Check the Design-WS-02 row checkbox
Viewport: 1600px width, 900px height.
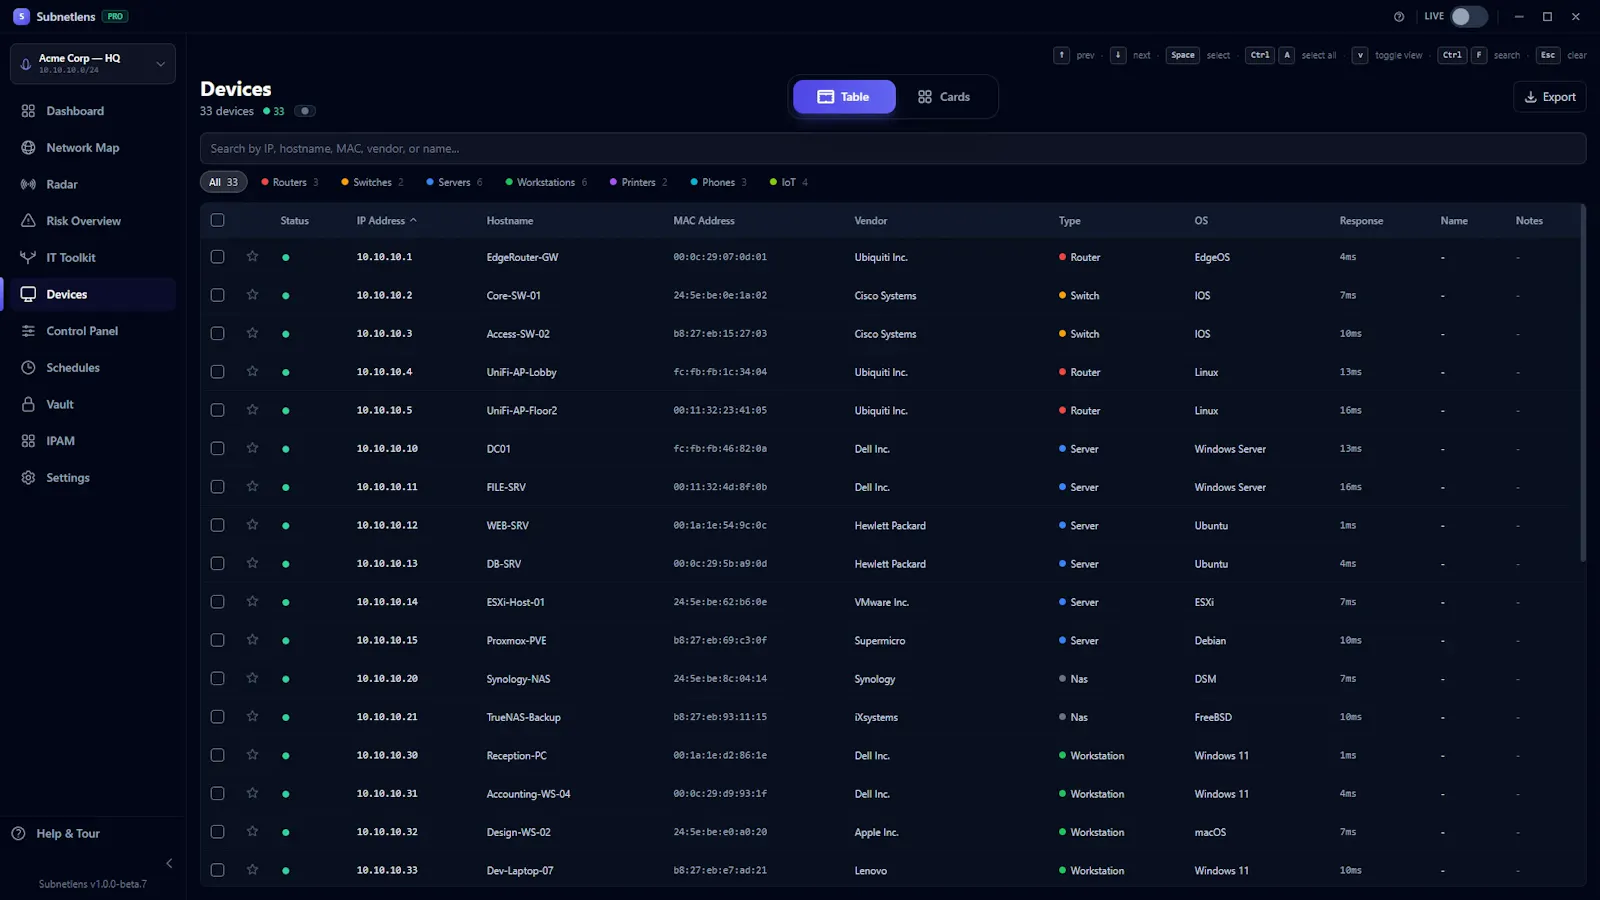click(217, 832)
